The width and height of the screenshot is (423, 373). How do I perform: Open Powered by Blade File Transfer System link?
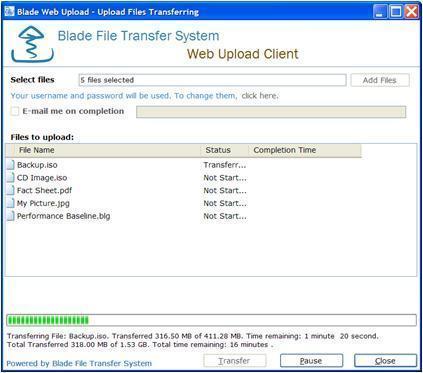pyautogui.click(x=79, y=363)
